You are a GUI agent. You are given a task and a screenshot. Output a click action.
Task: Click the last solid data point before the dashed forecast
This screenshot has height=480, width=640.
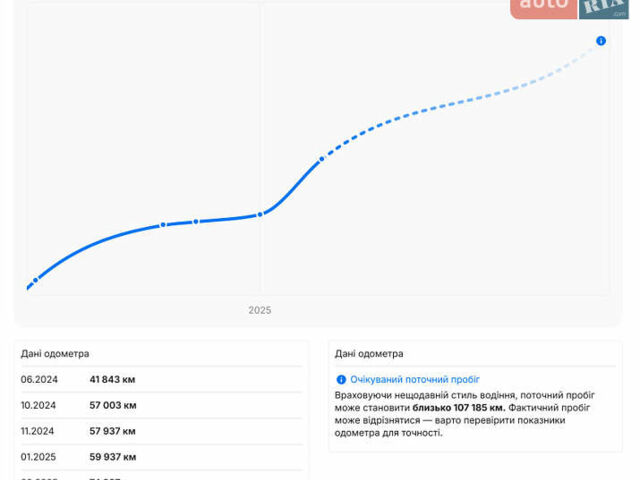pos(321,158)
